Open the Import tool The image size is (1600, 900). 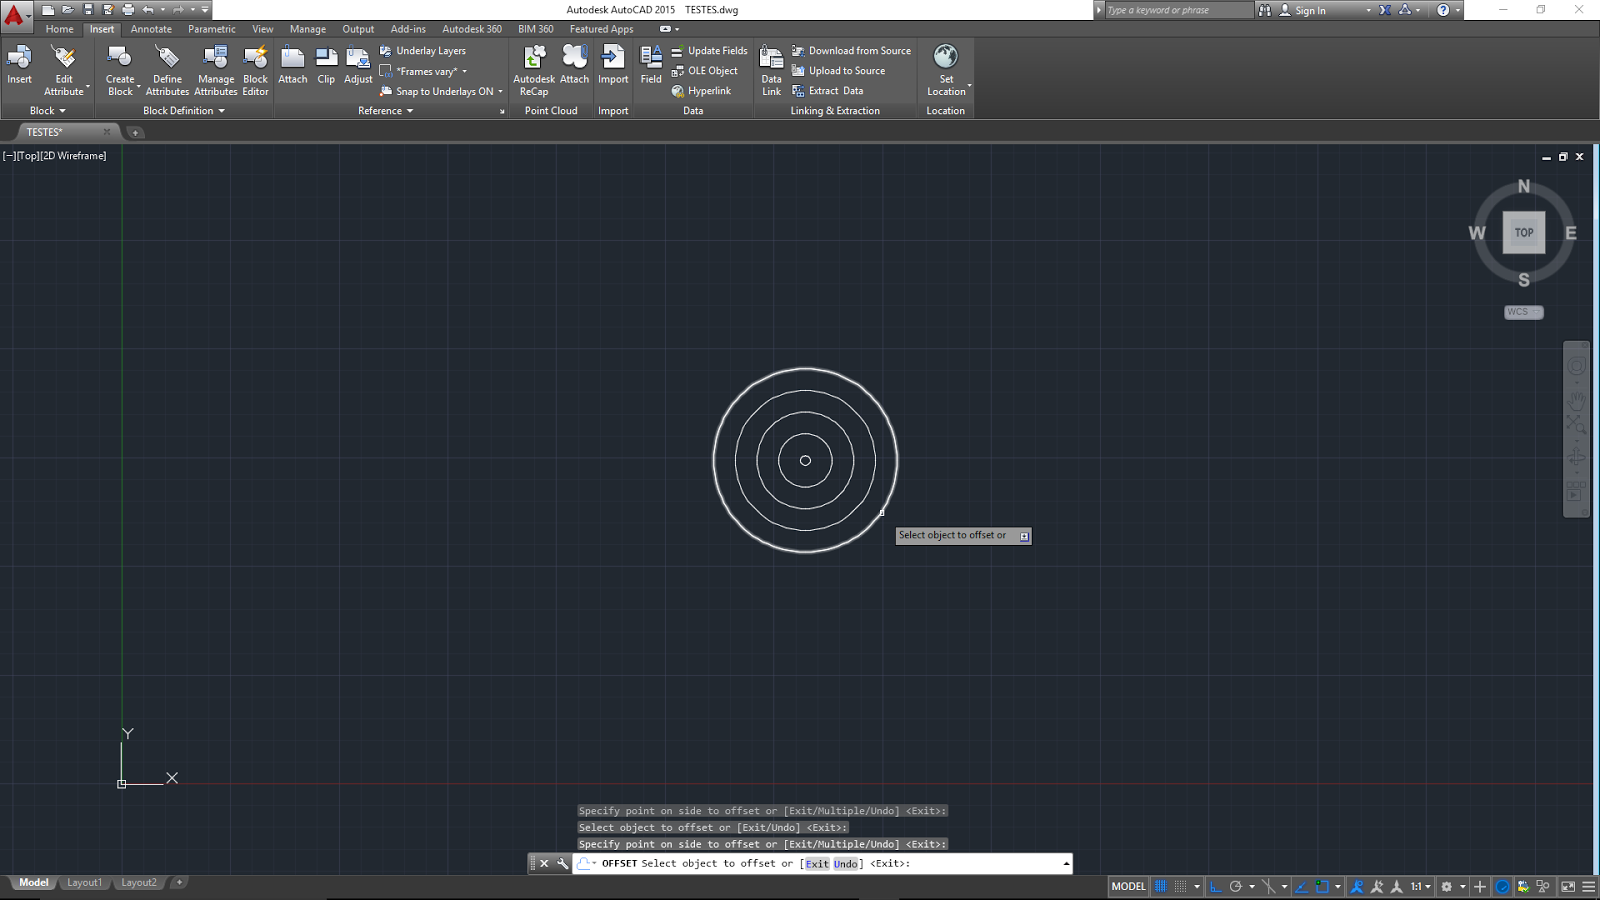(613, 65)
